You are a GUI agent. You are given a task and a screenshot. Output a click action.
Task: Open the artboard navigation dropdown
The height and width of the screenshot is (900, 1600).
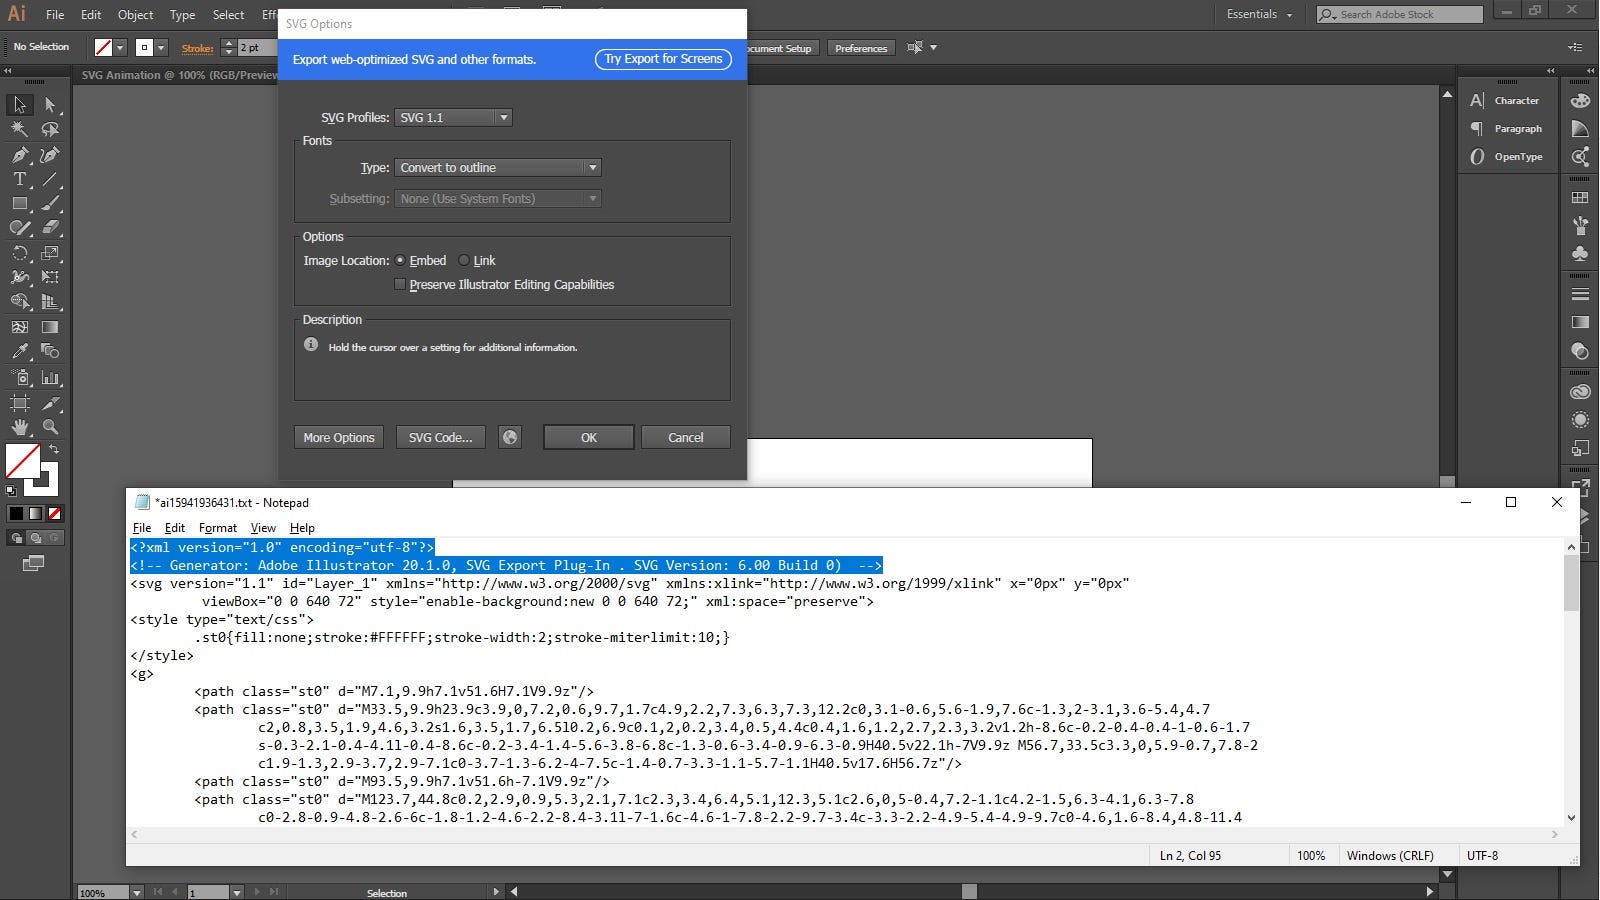click(237, 893)
